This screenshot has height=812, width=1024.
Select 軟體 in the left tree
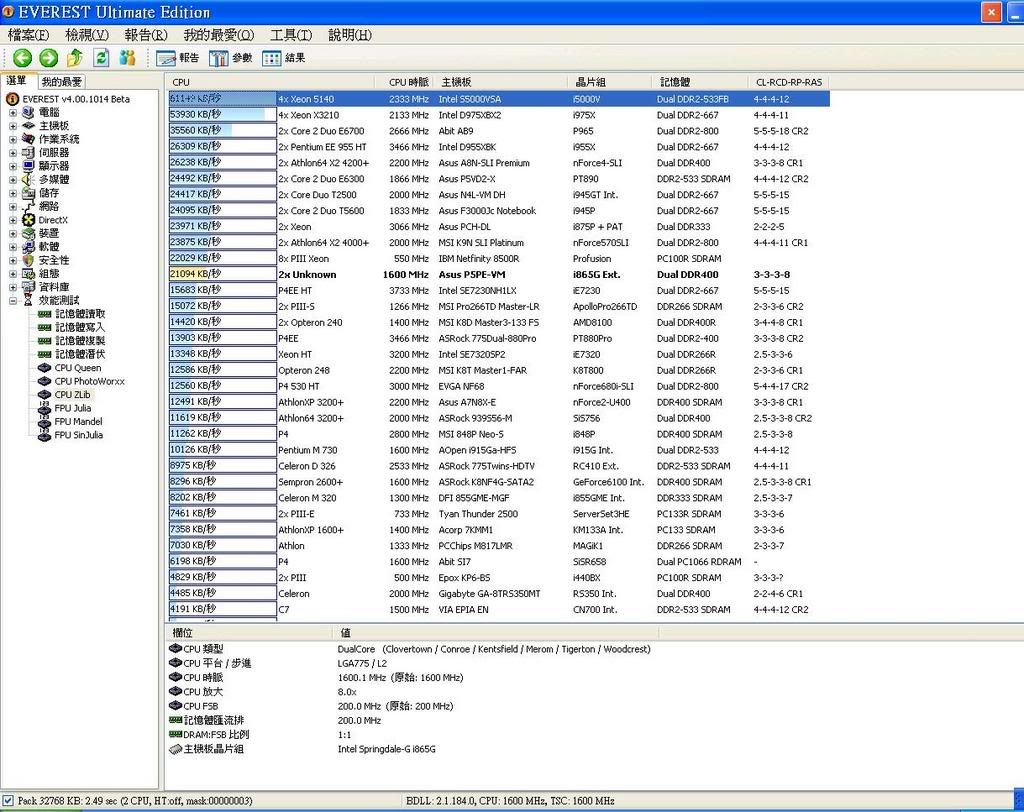click(49, 247)
